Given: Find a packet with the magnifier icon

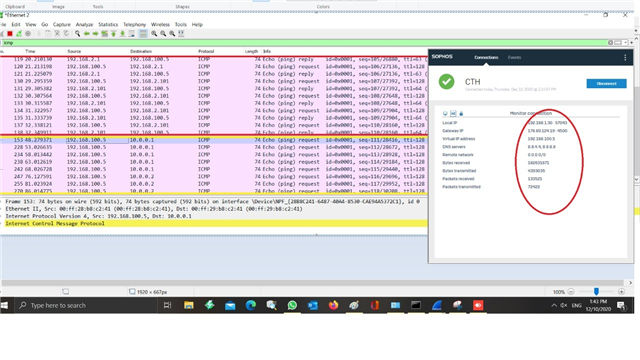Looking at the screenshot, I should pyautogui.click(x=77, y=34).
